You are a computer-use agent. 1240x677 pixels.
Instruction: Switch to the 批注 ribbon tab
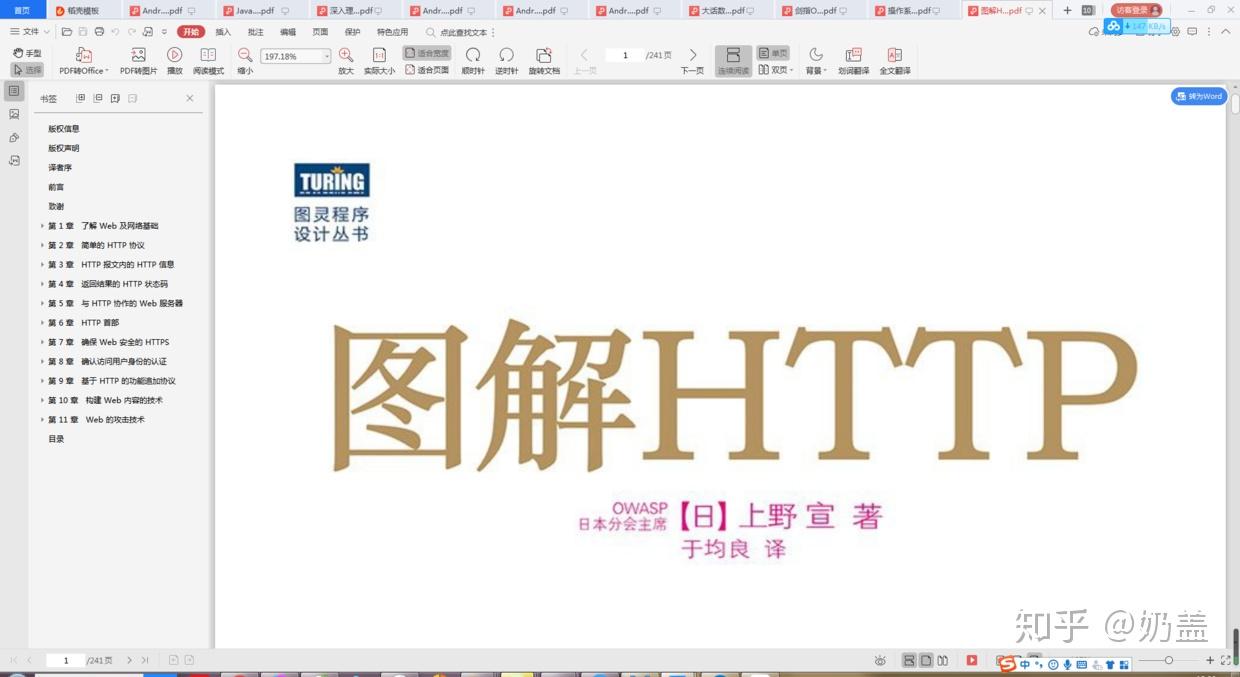[255, 32]
